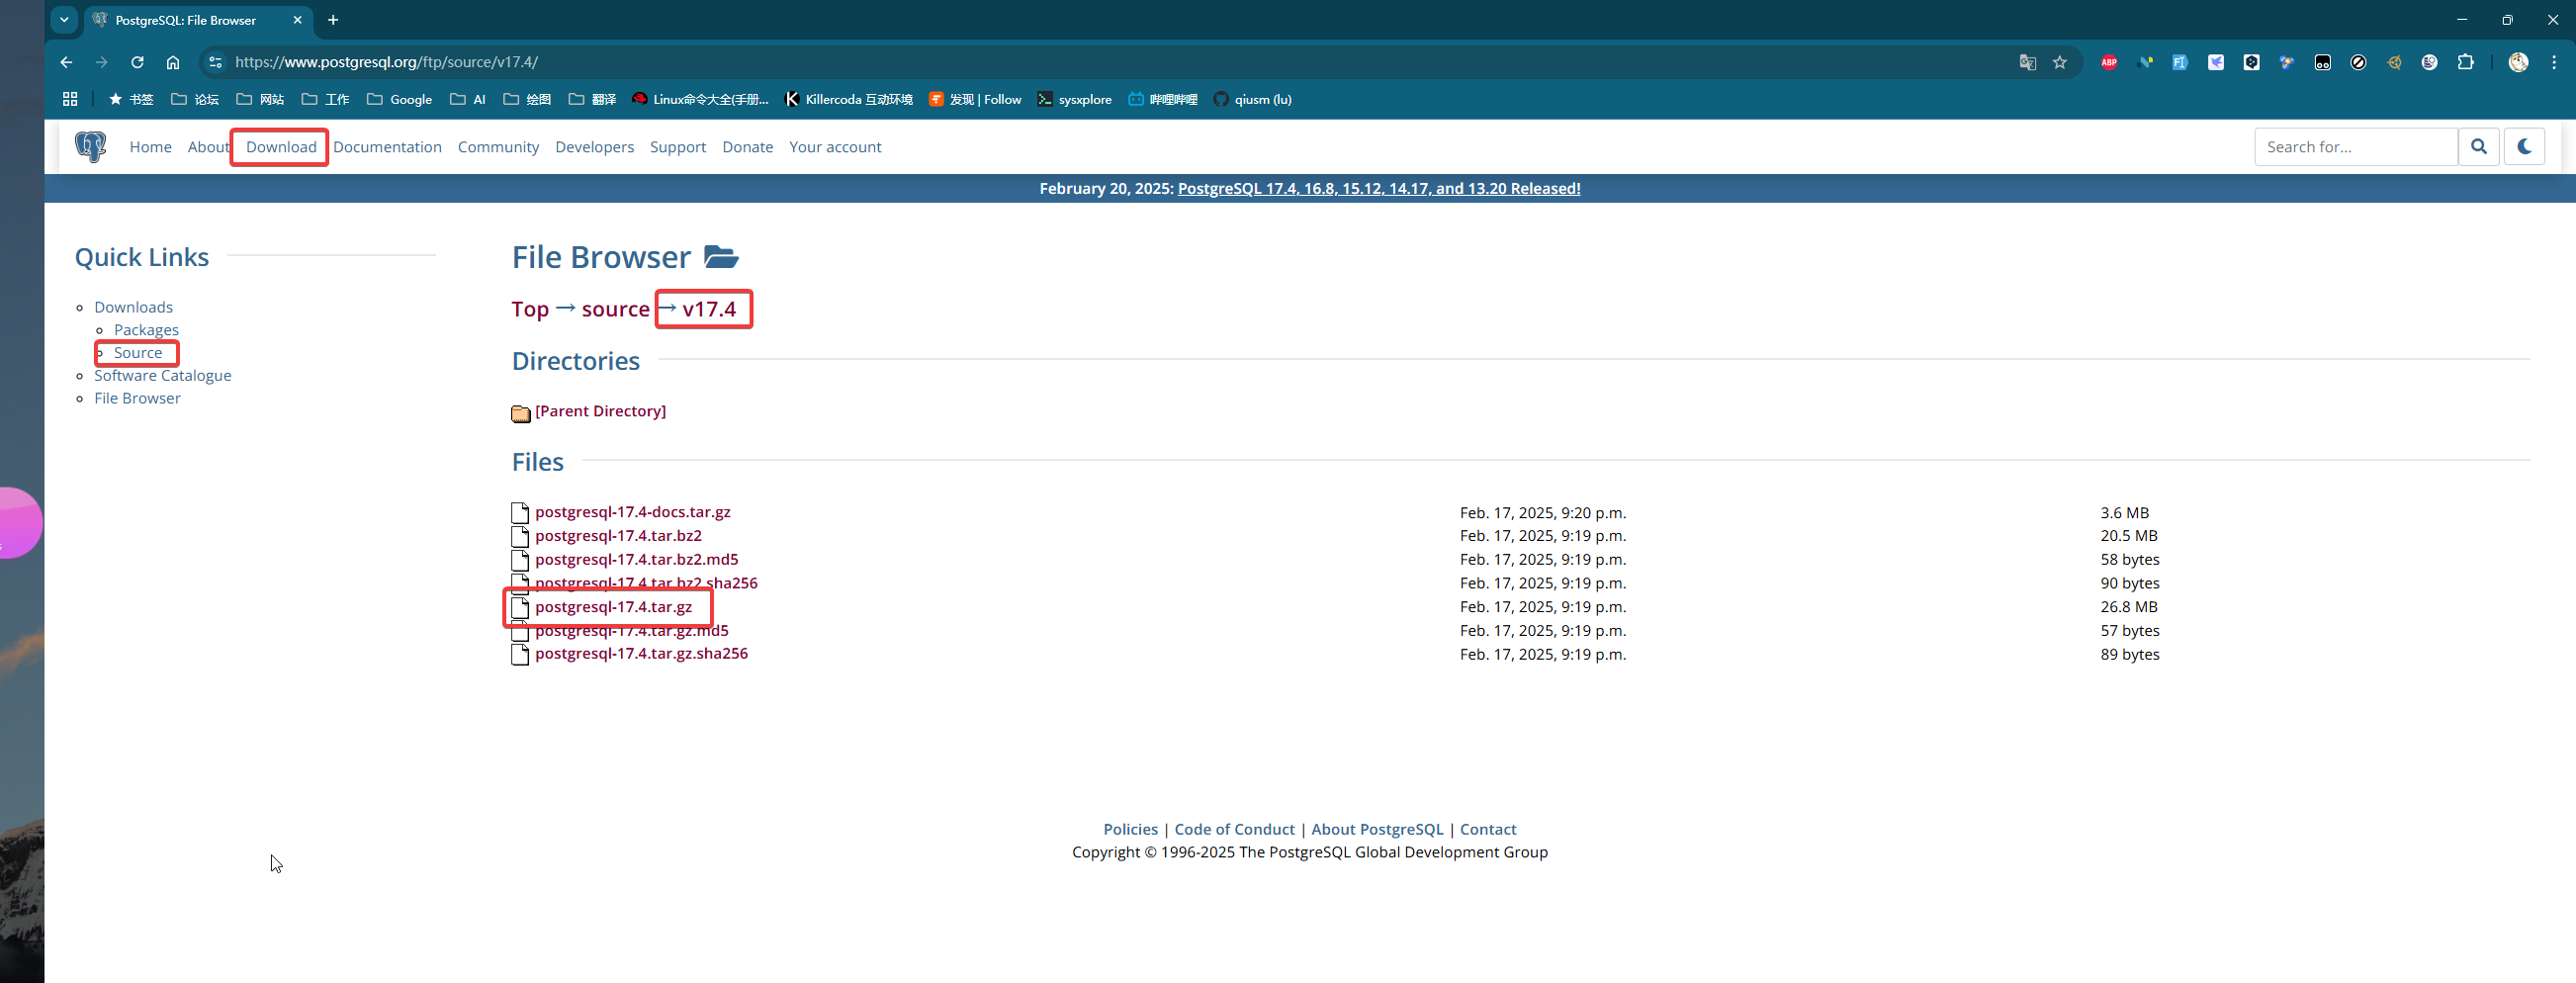Open the apps grid icon in bookmarks bar
This screenshot has height=983, width=2576.
(x=70, y=99)
